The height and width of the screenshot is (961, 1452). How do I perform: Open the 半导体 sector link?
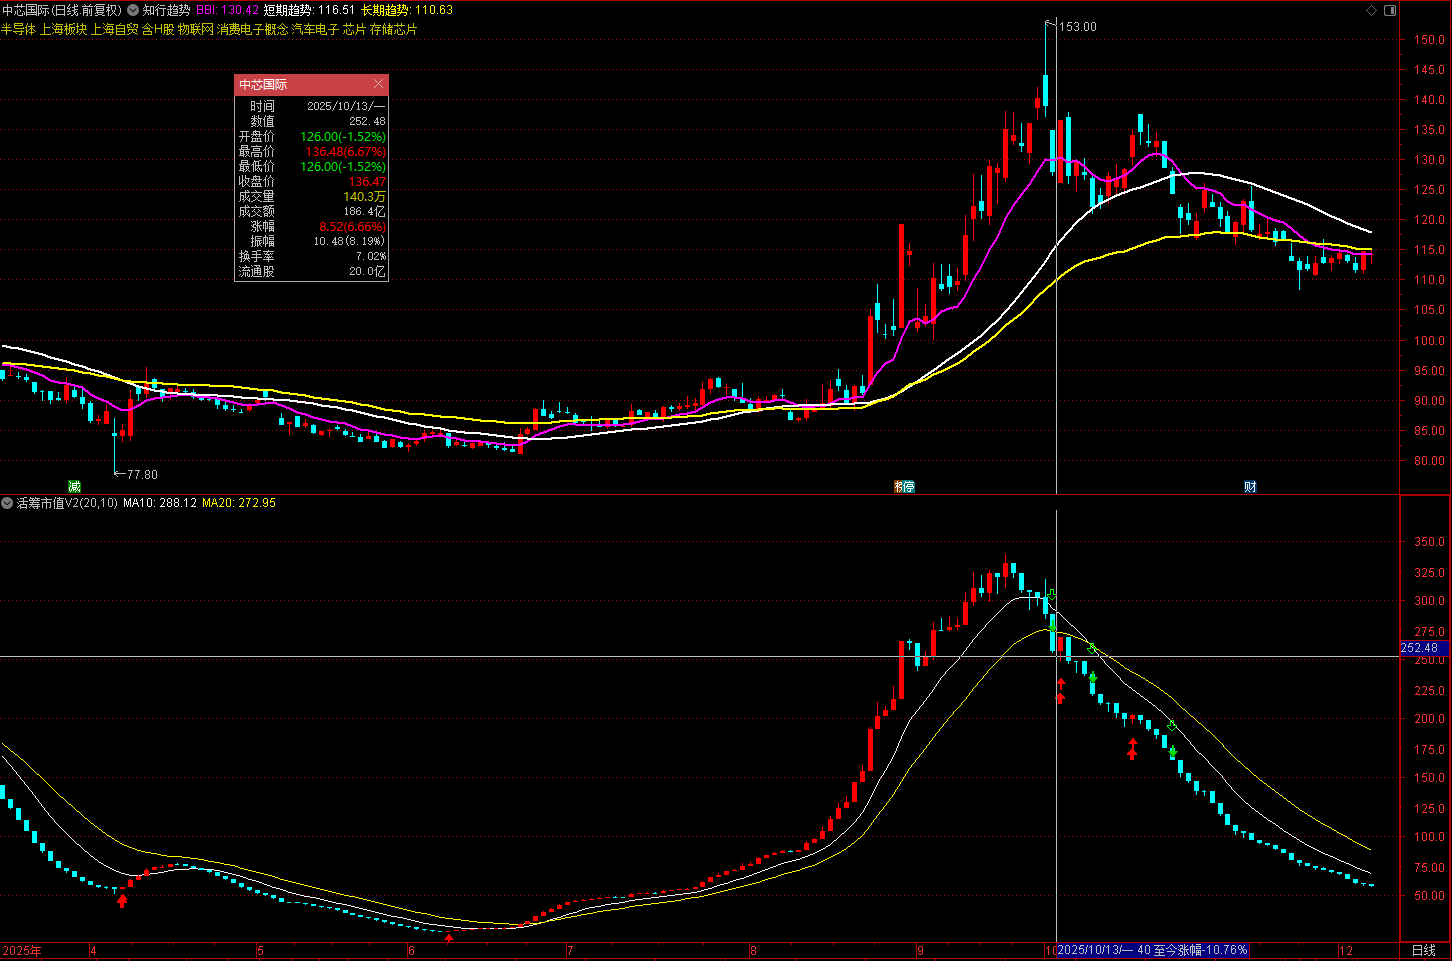point(18,29)
